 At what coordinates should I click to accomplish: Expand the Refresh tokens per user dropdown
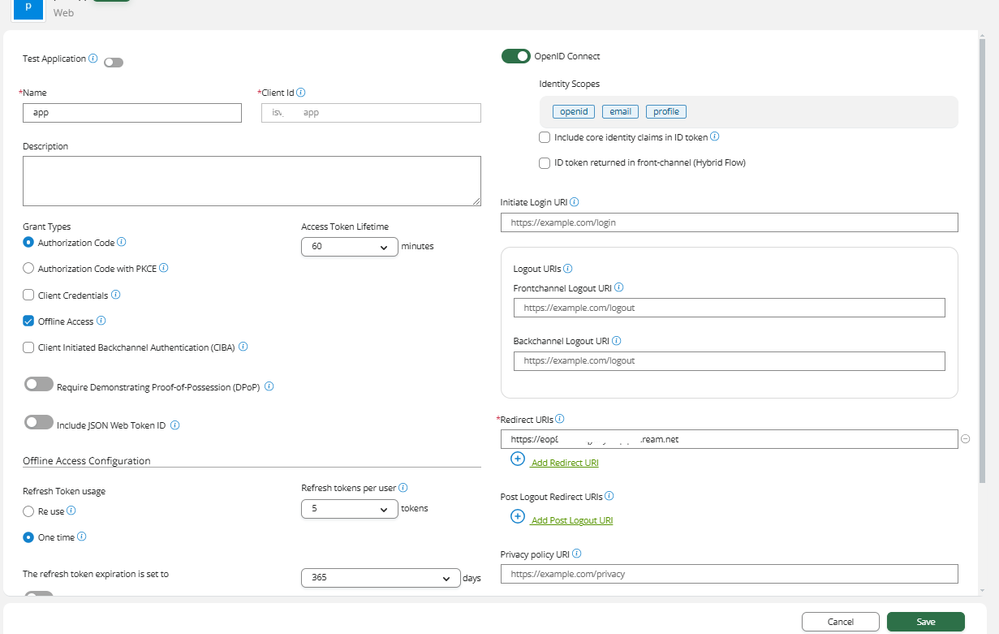tap(349, 509)
